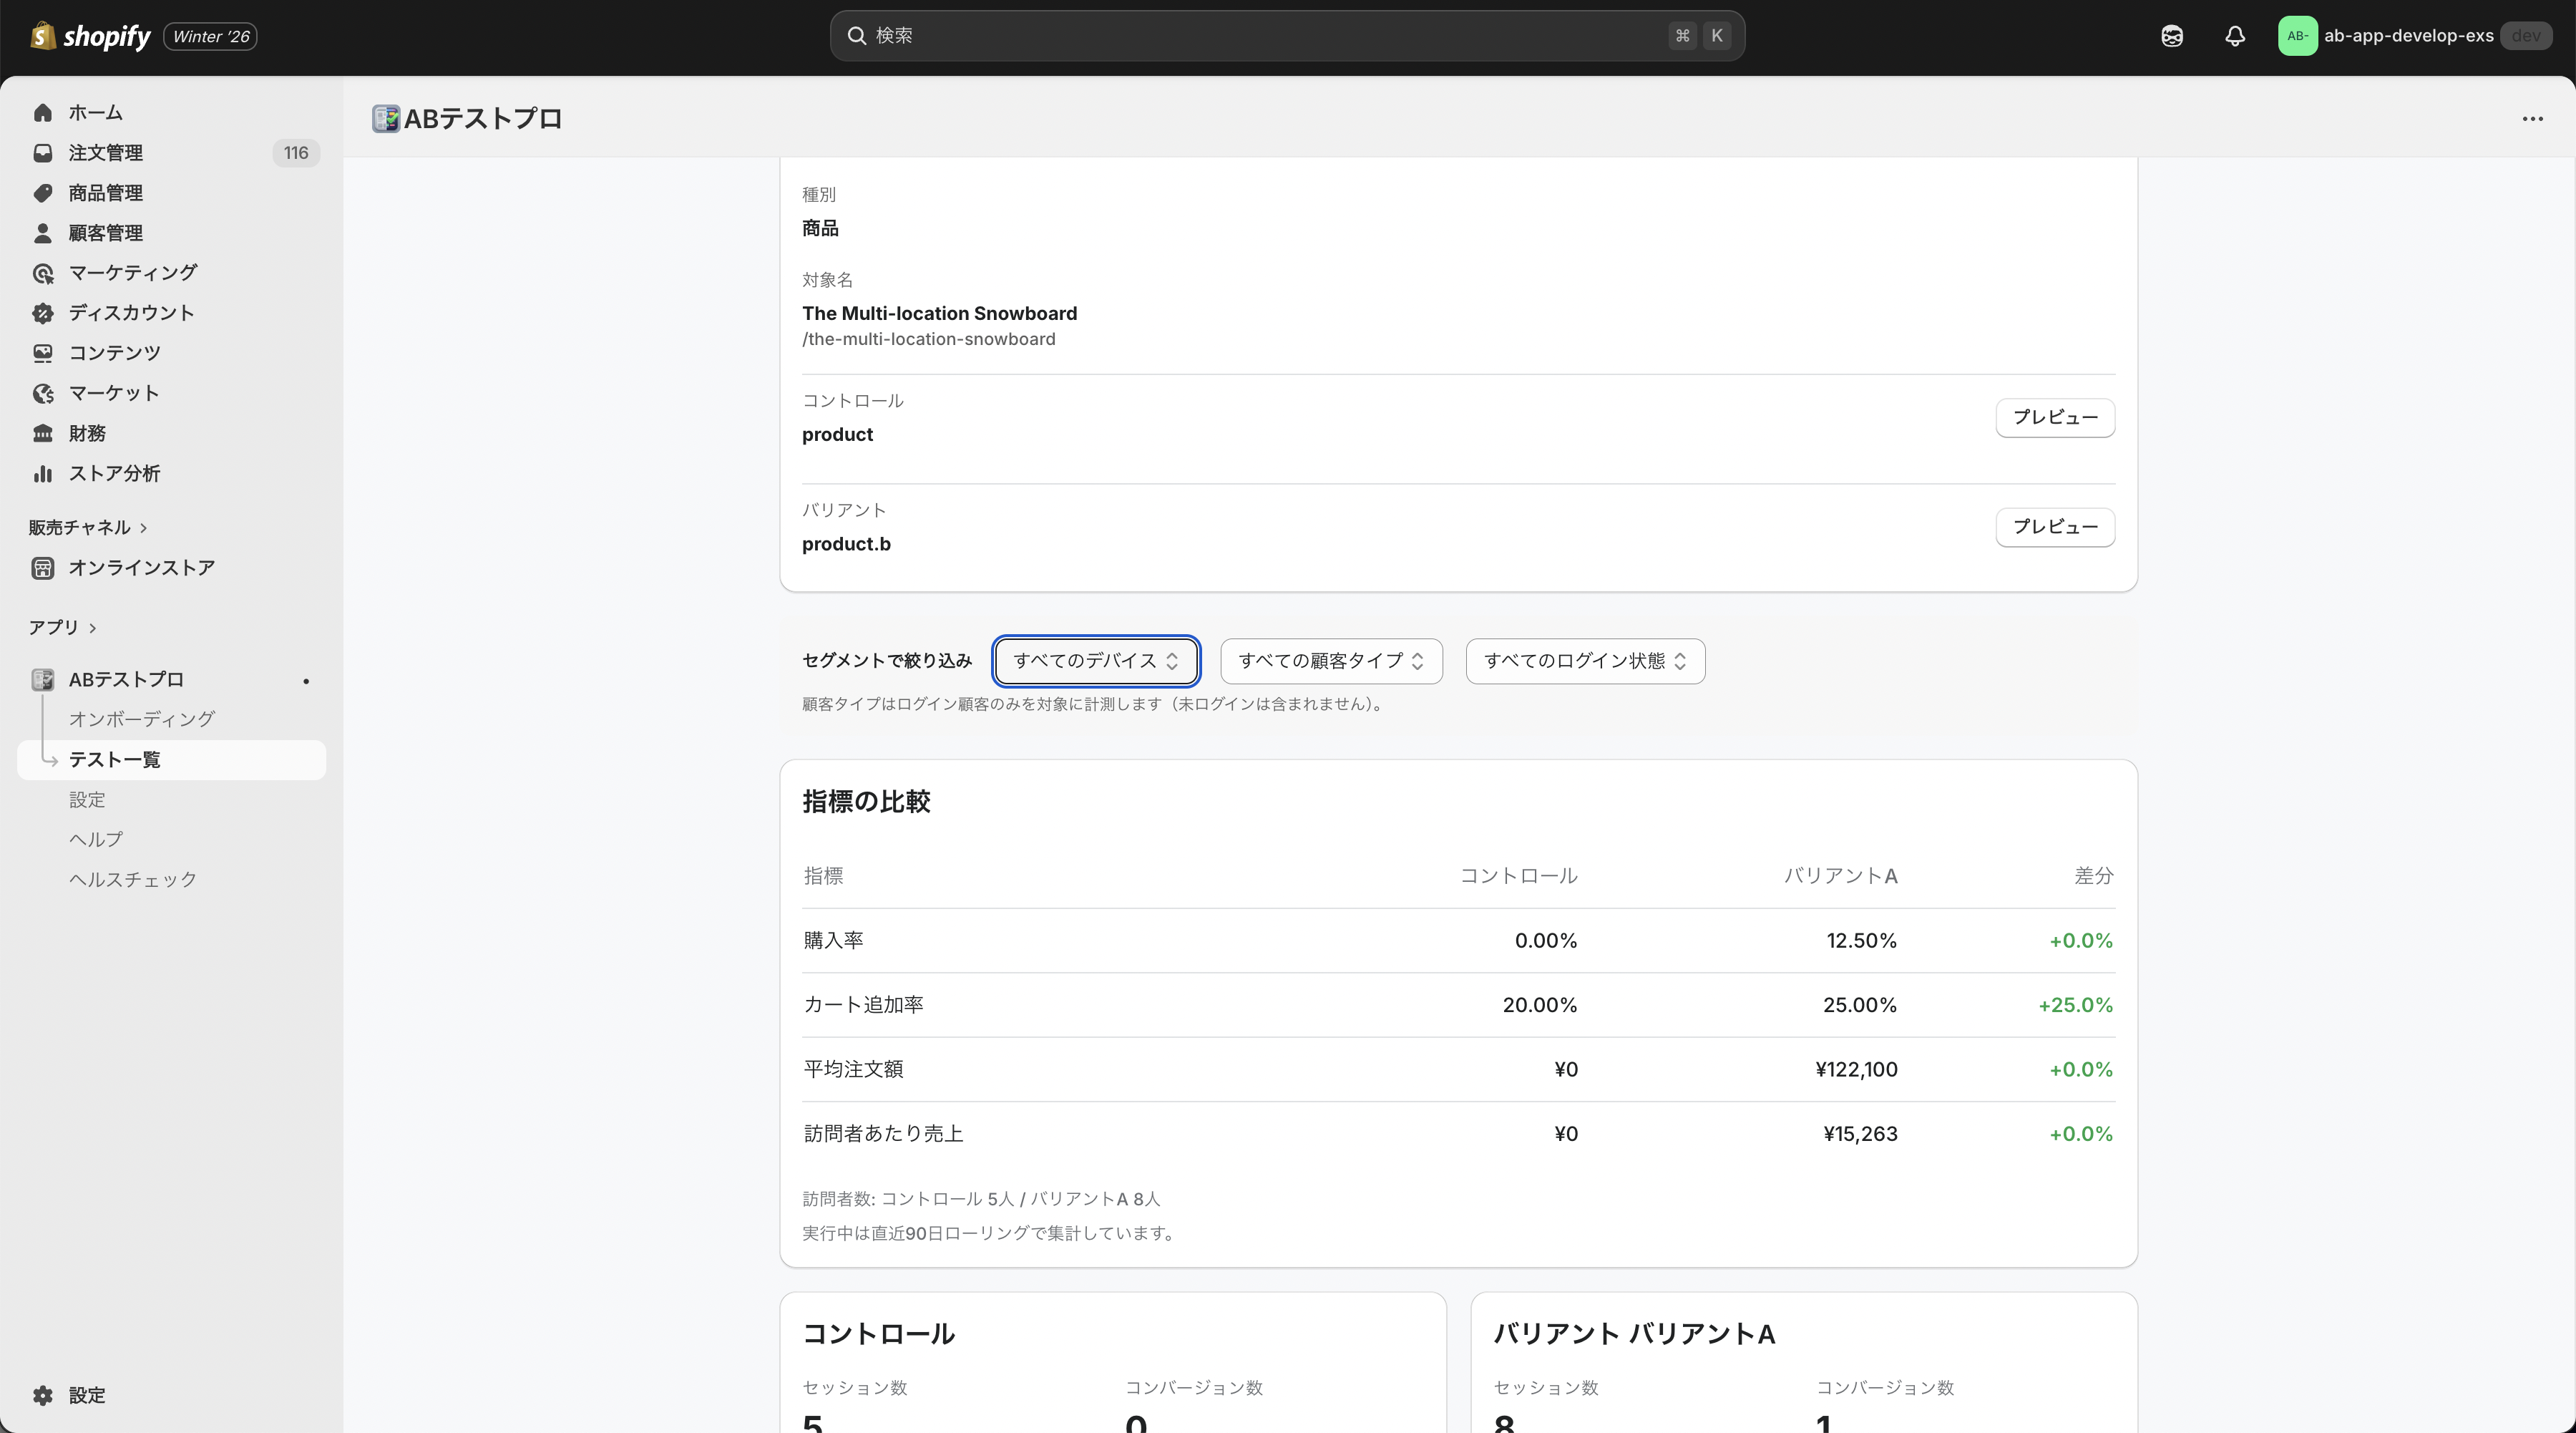Viewport: 2576px width, 1433px height.
Task: Click the ストア分析 analytics icon
Action: pyautogui.click(x=42, y=474)
